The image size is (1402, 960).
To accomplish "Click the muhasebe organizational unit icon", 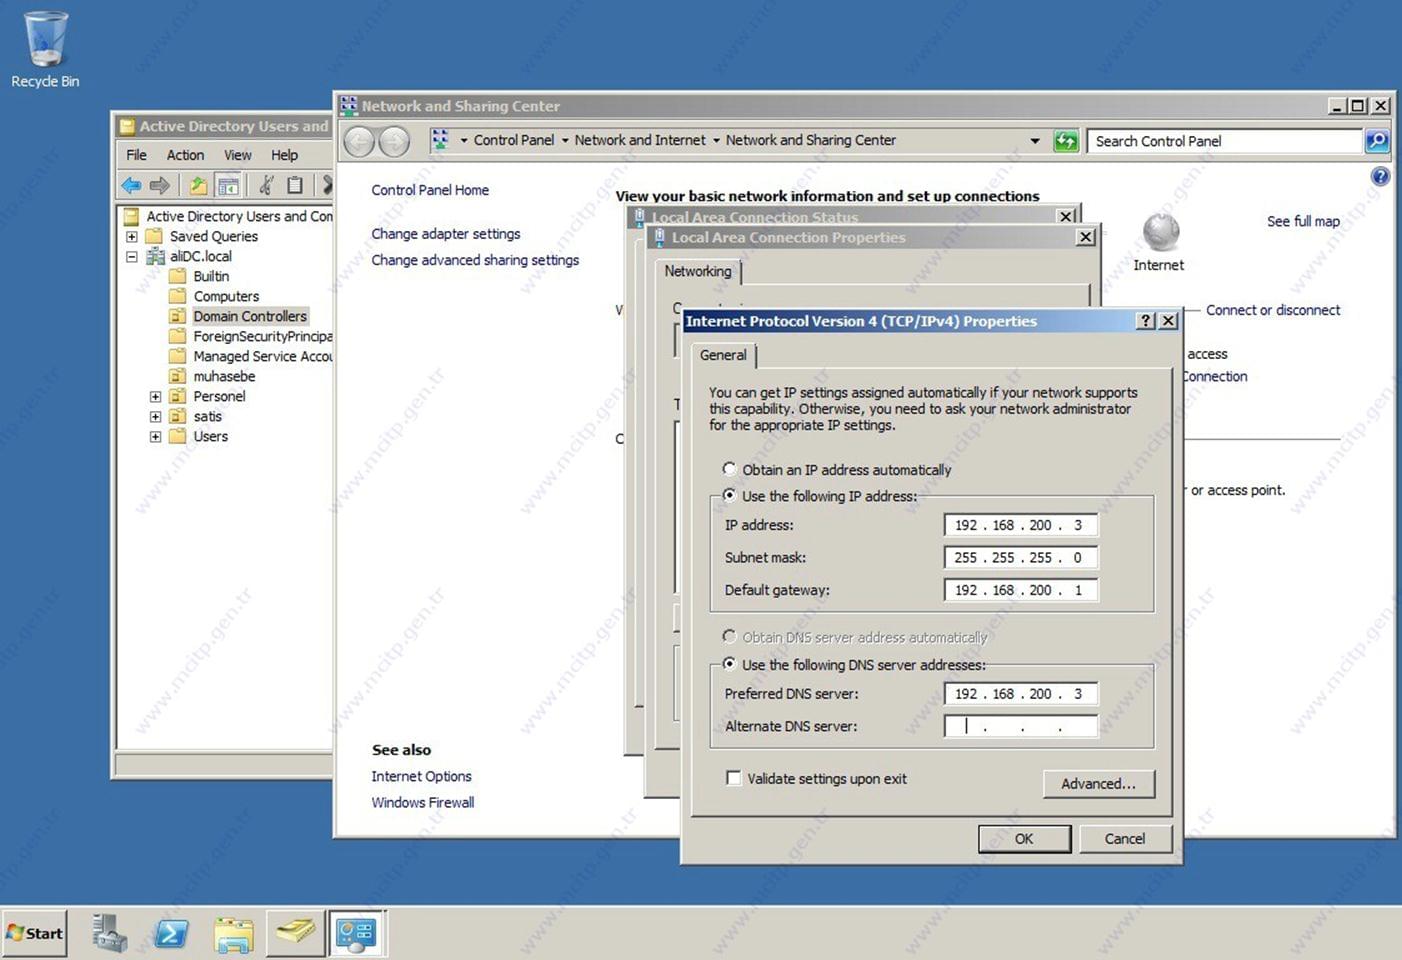I will coord(178,377).
